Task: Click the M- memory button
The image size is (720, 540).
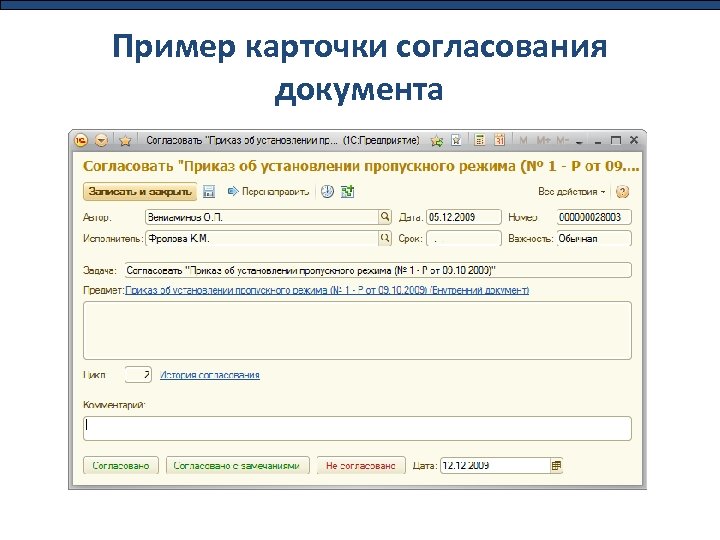Action: pyautogui.click(x=562, y=141)
